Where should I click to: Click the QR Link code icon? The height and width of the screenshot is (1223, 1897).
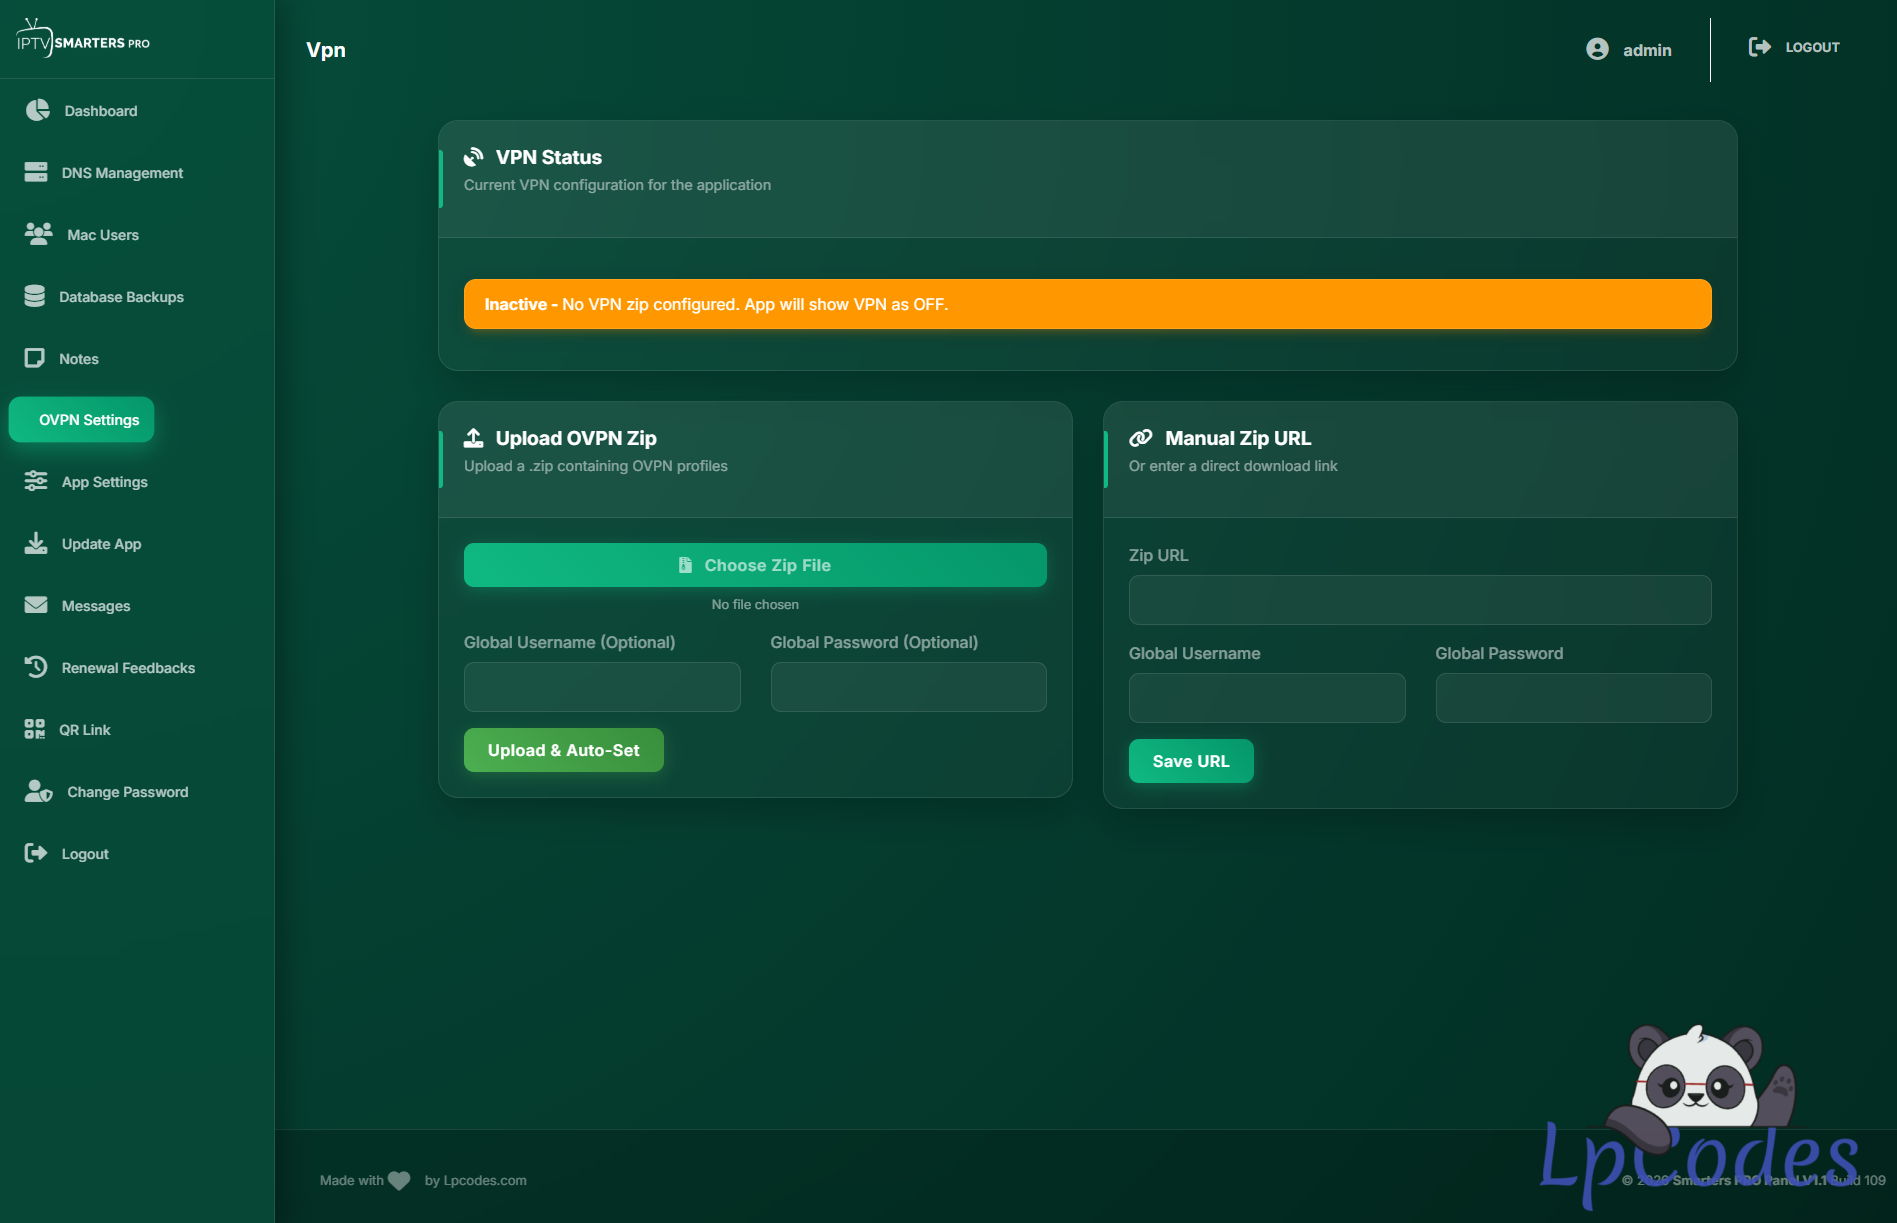(35, 729)
